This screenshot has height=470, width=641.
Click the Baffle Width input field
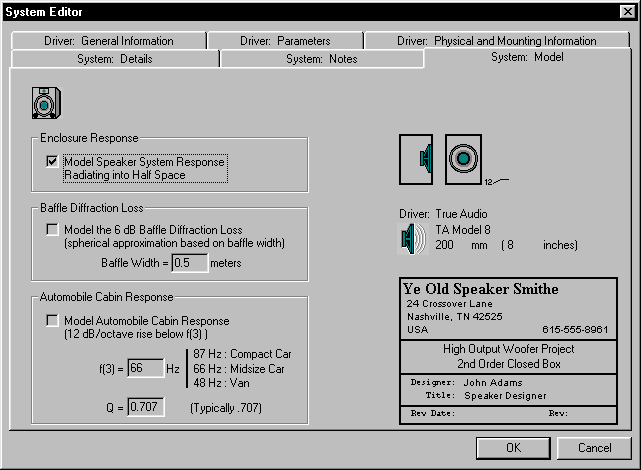(190, 263)
